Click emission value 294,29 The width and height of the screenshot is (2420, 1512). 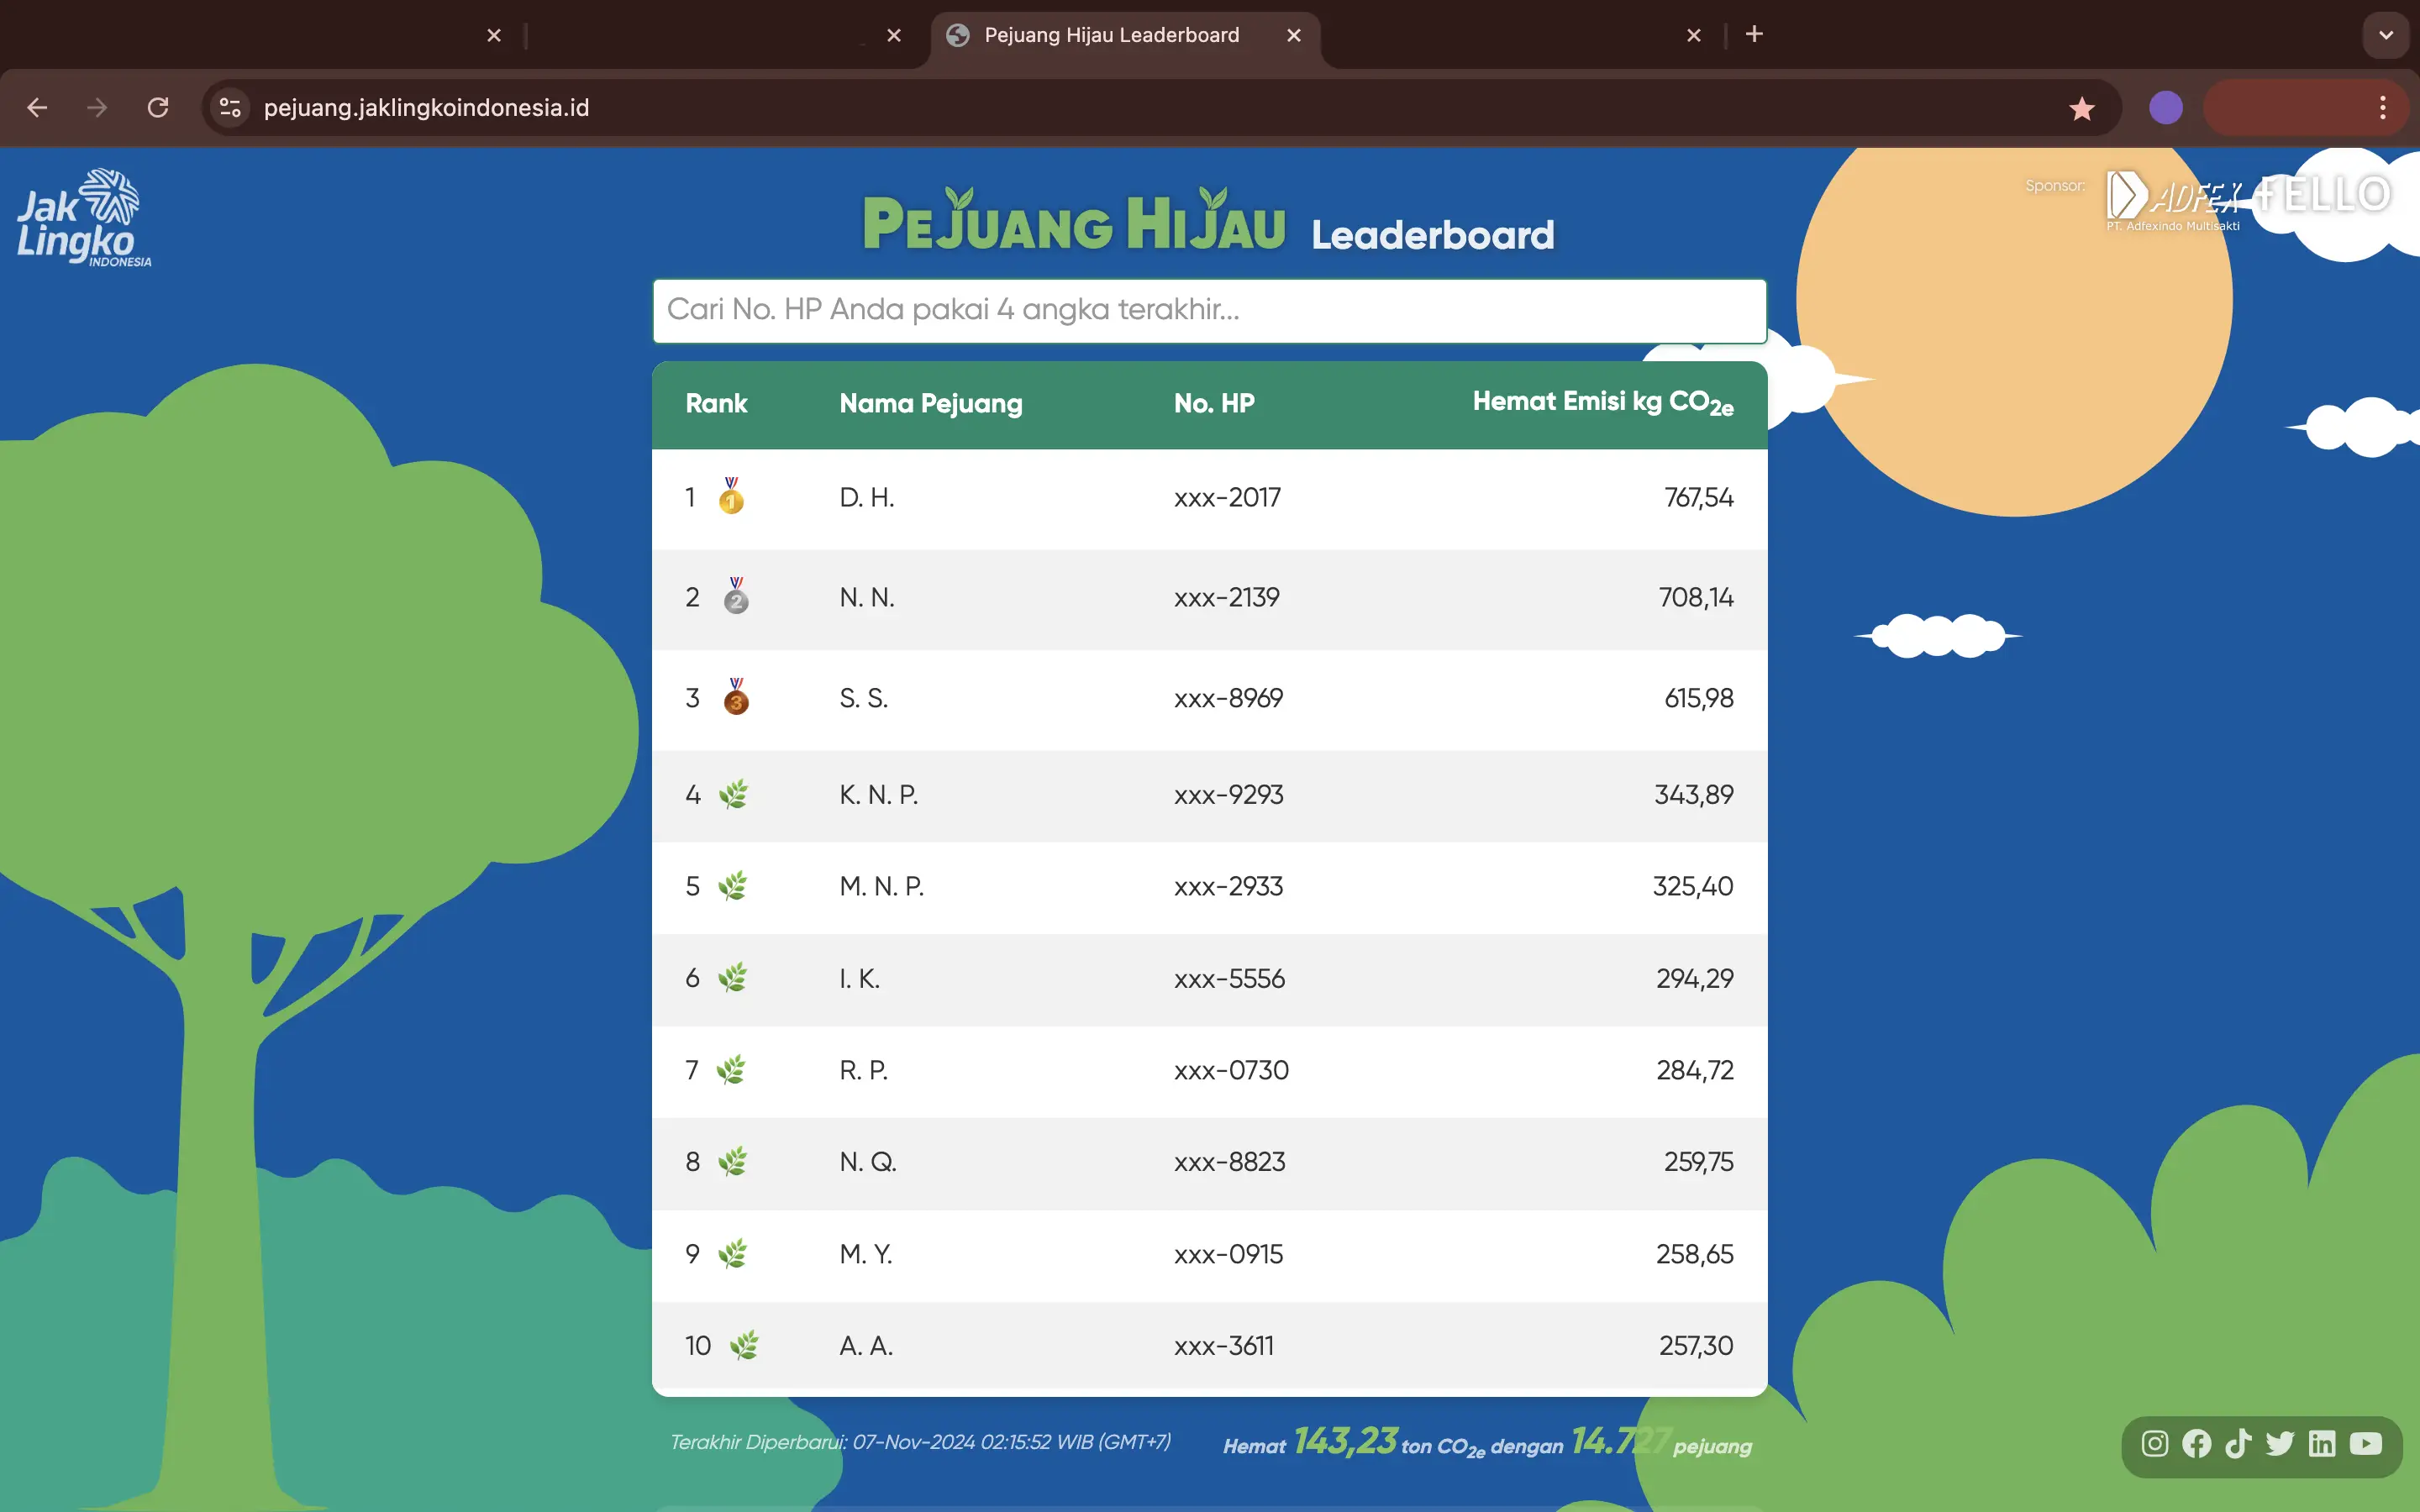click(1694, 978)
